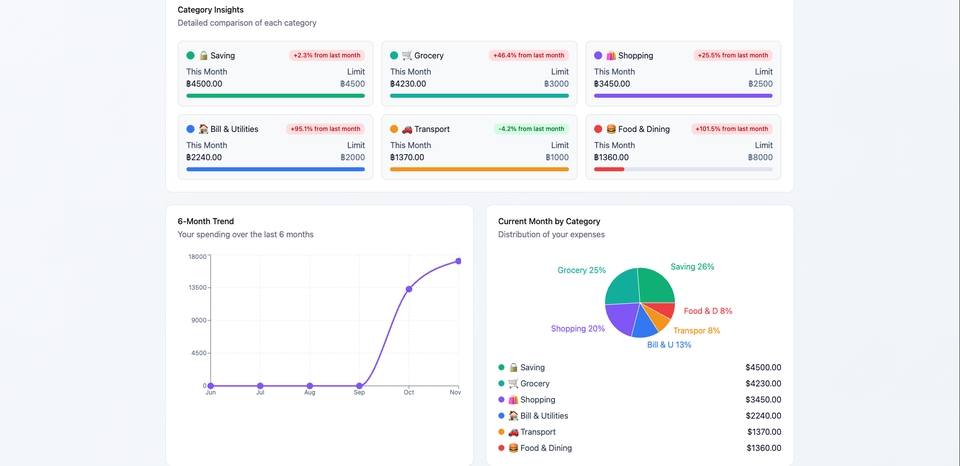Click the green Saving slice of the pie chart
Image resolution: width=960 pixels, height=466 pixels.
[x=656, y=286]
